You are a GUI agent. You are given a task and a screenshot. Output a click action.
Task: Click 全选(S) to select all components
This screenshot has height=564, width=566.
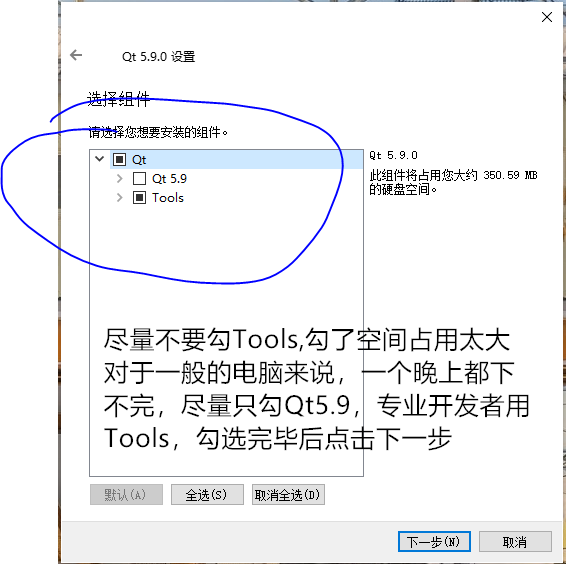click(x=207, y=494)
